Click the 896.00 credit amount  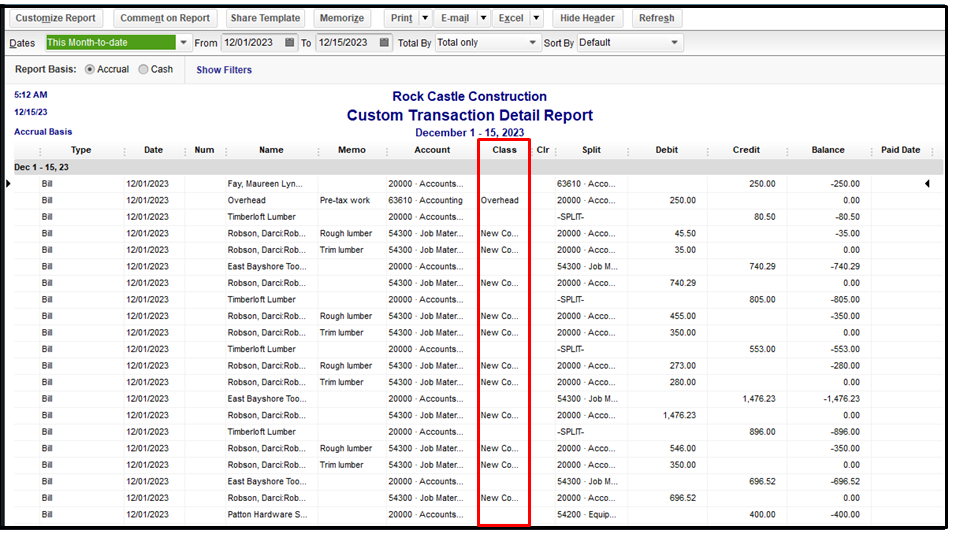pyautogui.click(x=762, y=432)
